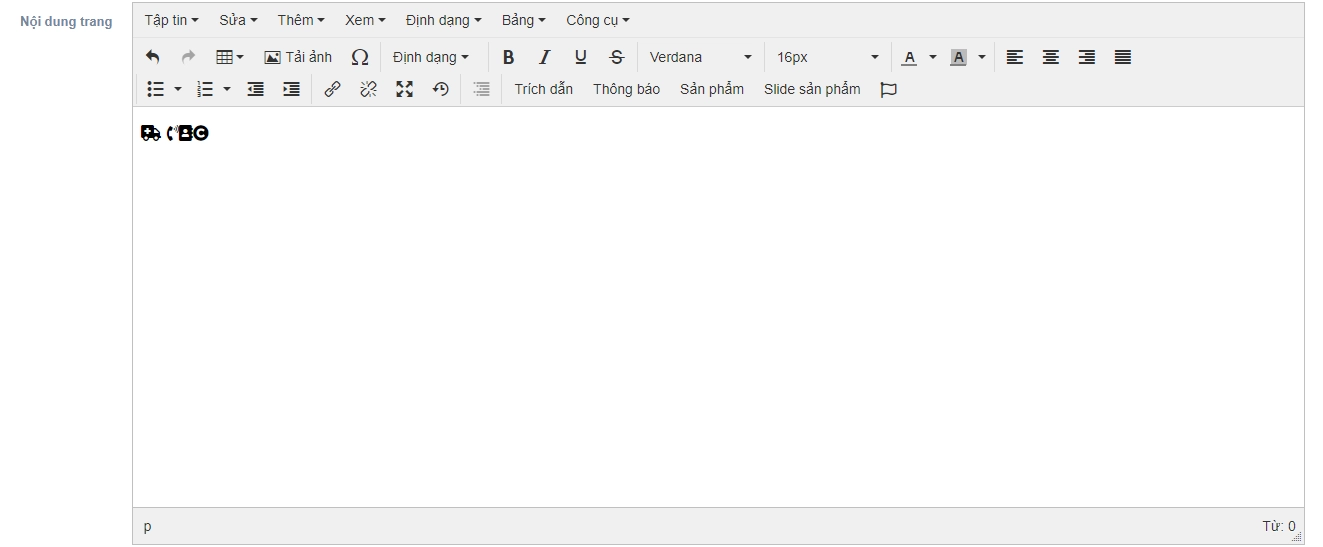The height and width of the screenshot is (547, 1323).
Task: Open the Verdana font family dropdown
Action: pos(700,57)
